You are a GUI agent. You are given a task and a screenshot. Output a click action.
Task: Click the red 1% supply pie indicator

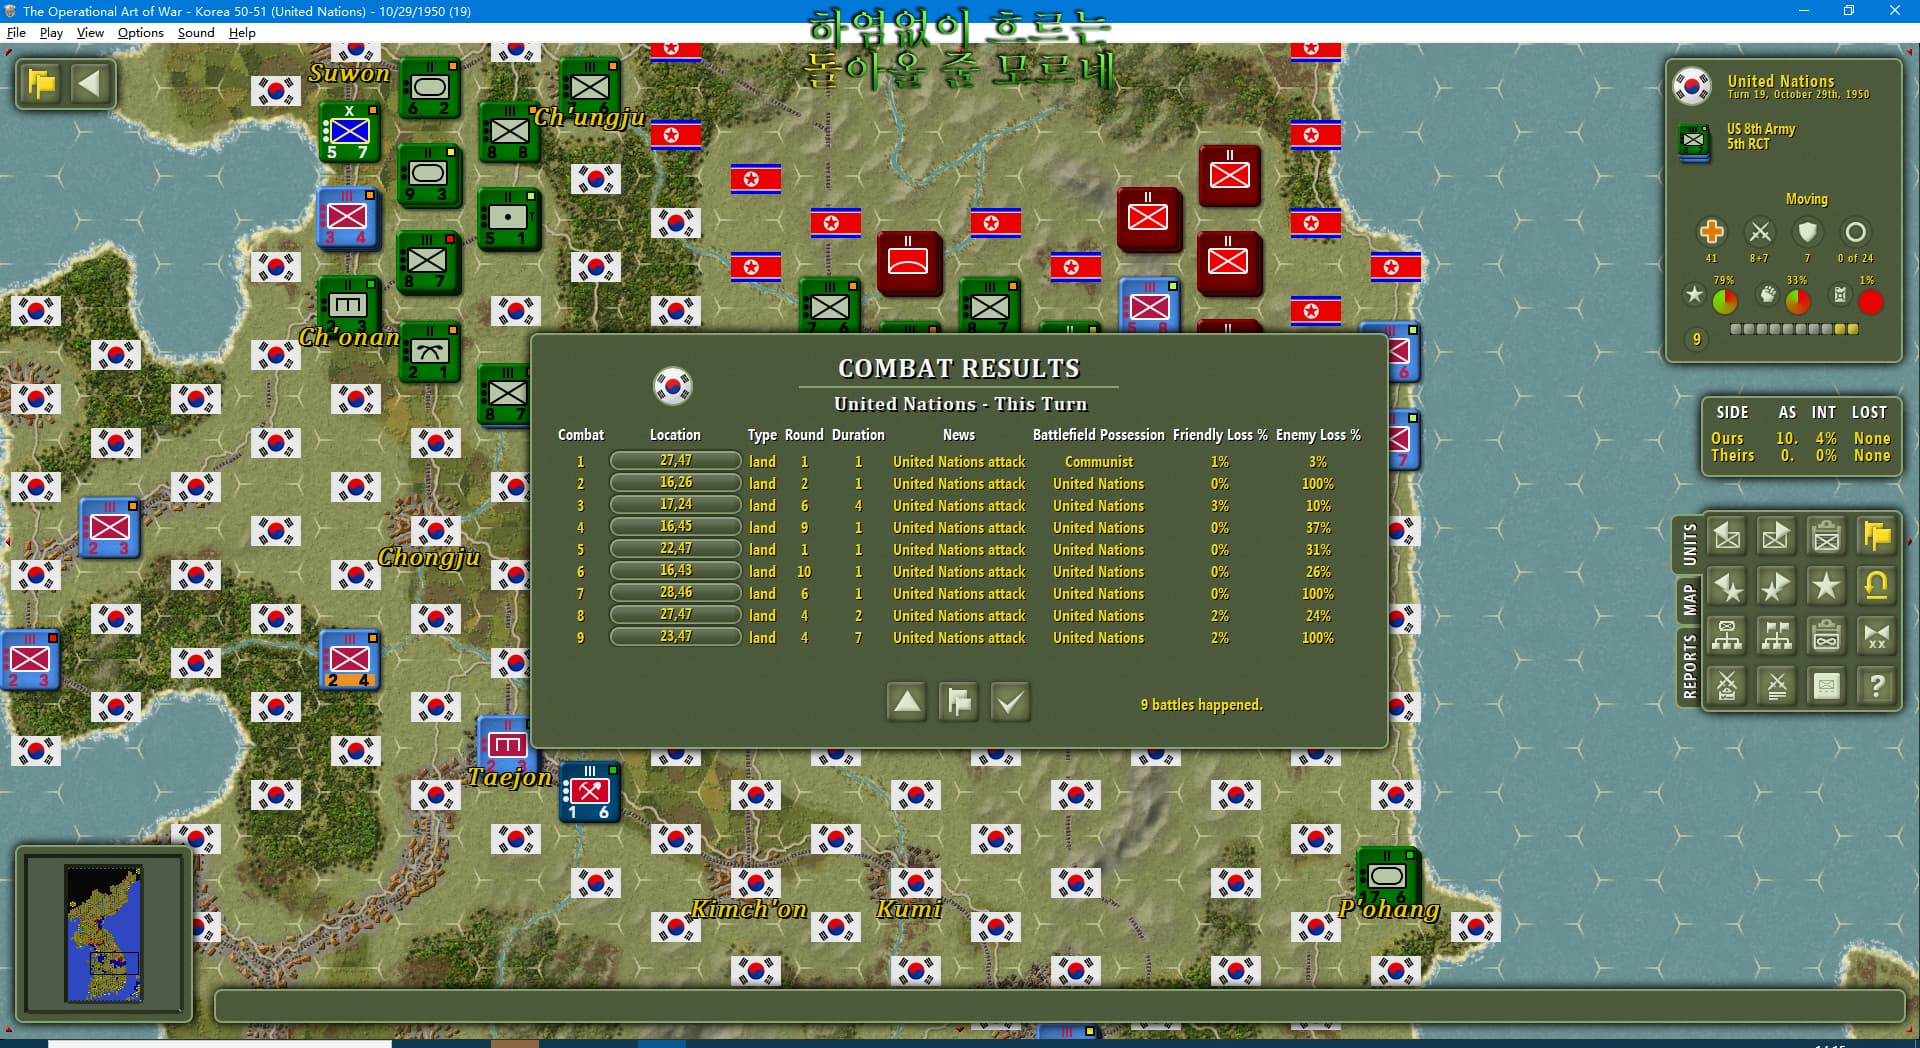[x=1870, y=301]
